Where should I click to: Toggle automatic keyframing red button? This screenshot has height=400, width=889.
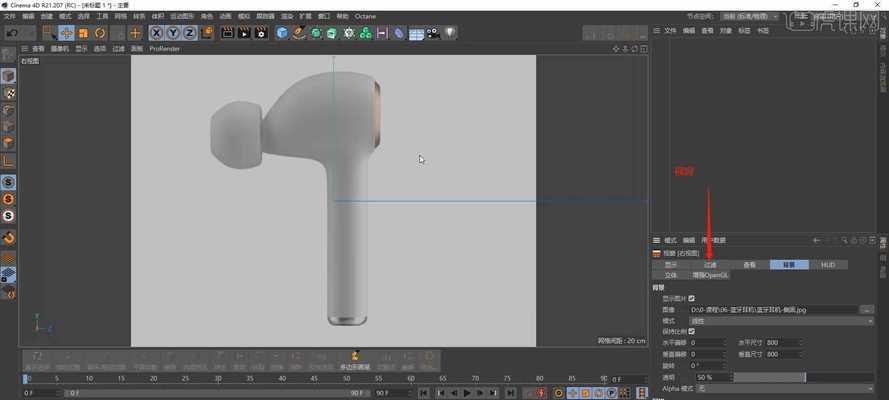pyautogui.click(x=541, y=393)
